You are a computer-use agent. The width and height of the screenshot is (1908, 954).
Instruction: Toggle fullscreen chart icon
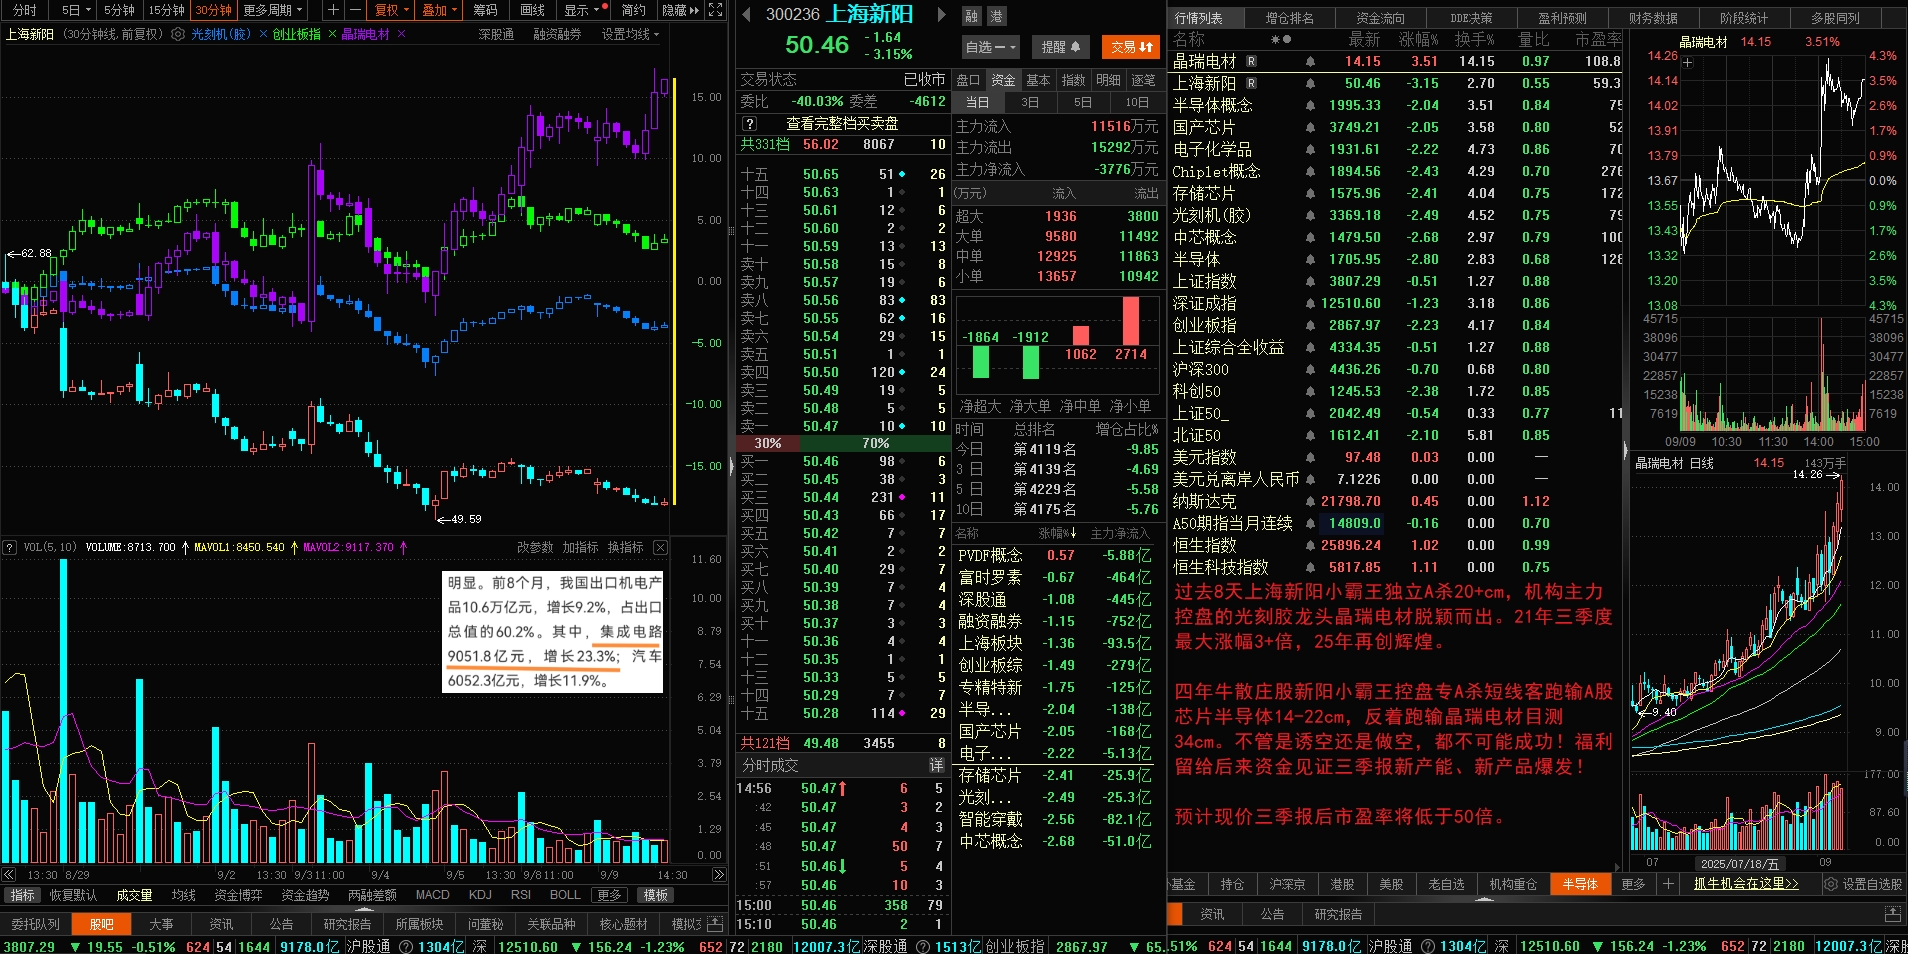click(x=716, y=10)
